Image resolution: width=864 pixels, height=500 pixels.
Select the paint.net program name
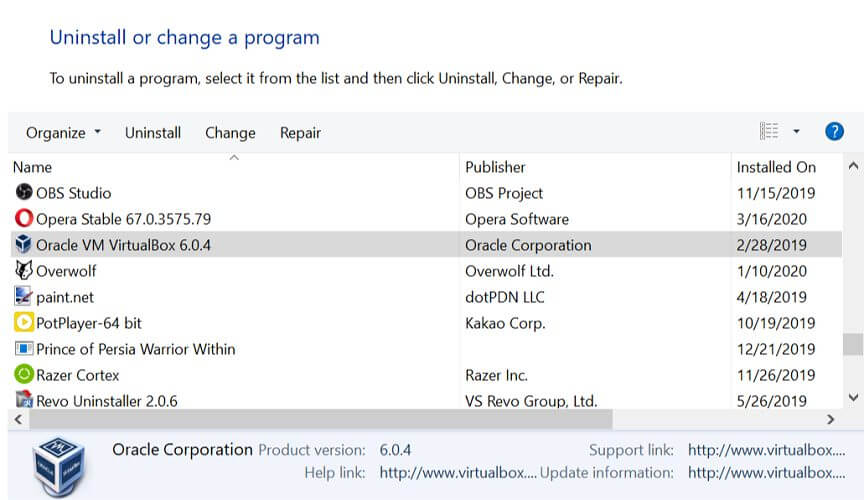(x=65, y=297)
